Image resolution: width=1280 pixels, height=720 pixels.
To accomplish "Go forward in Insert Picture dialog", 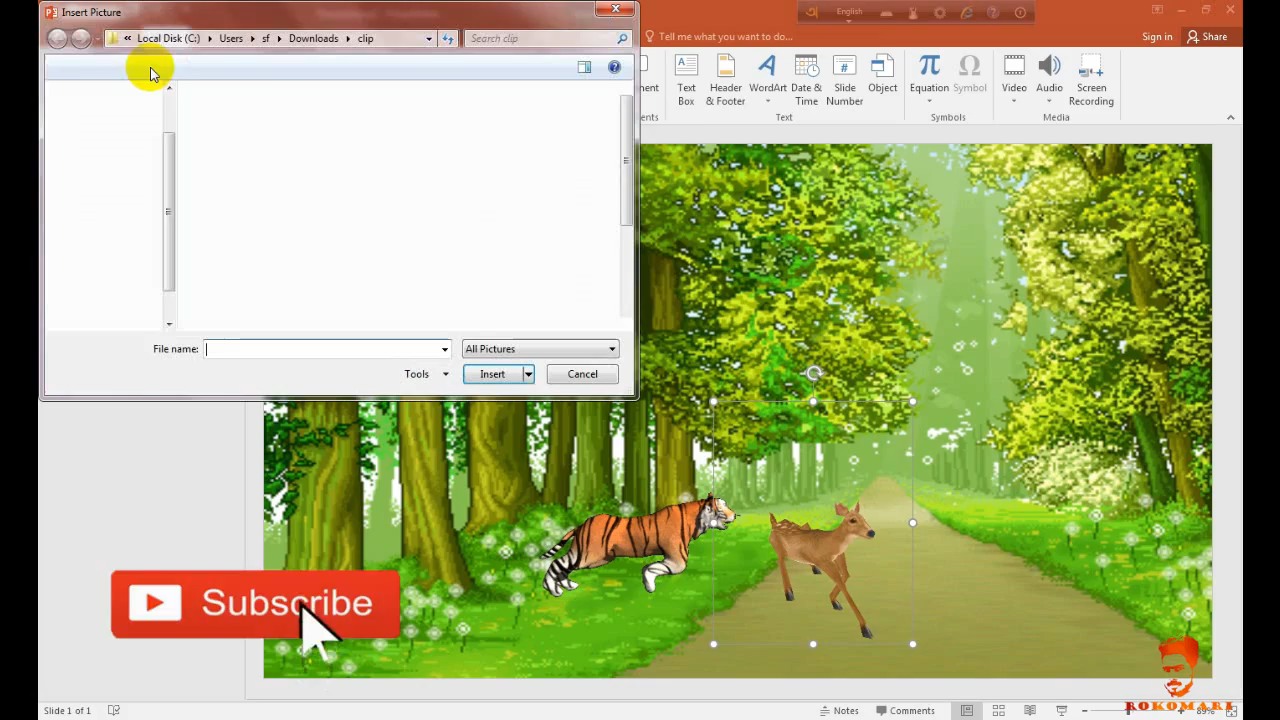I will point(81,38).
